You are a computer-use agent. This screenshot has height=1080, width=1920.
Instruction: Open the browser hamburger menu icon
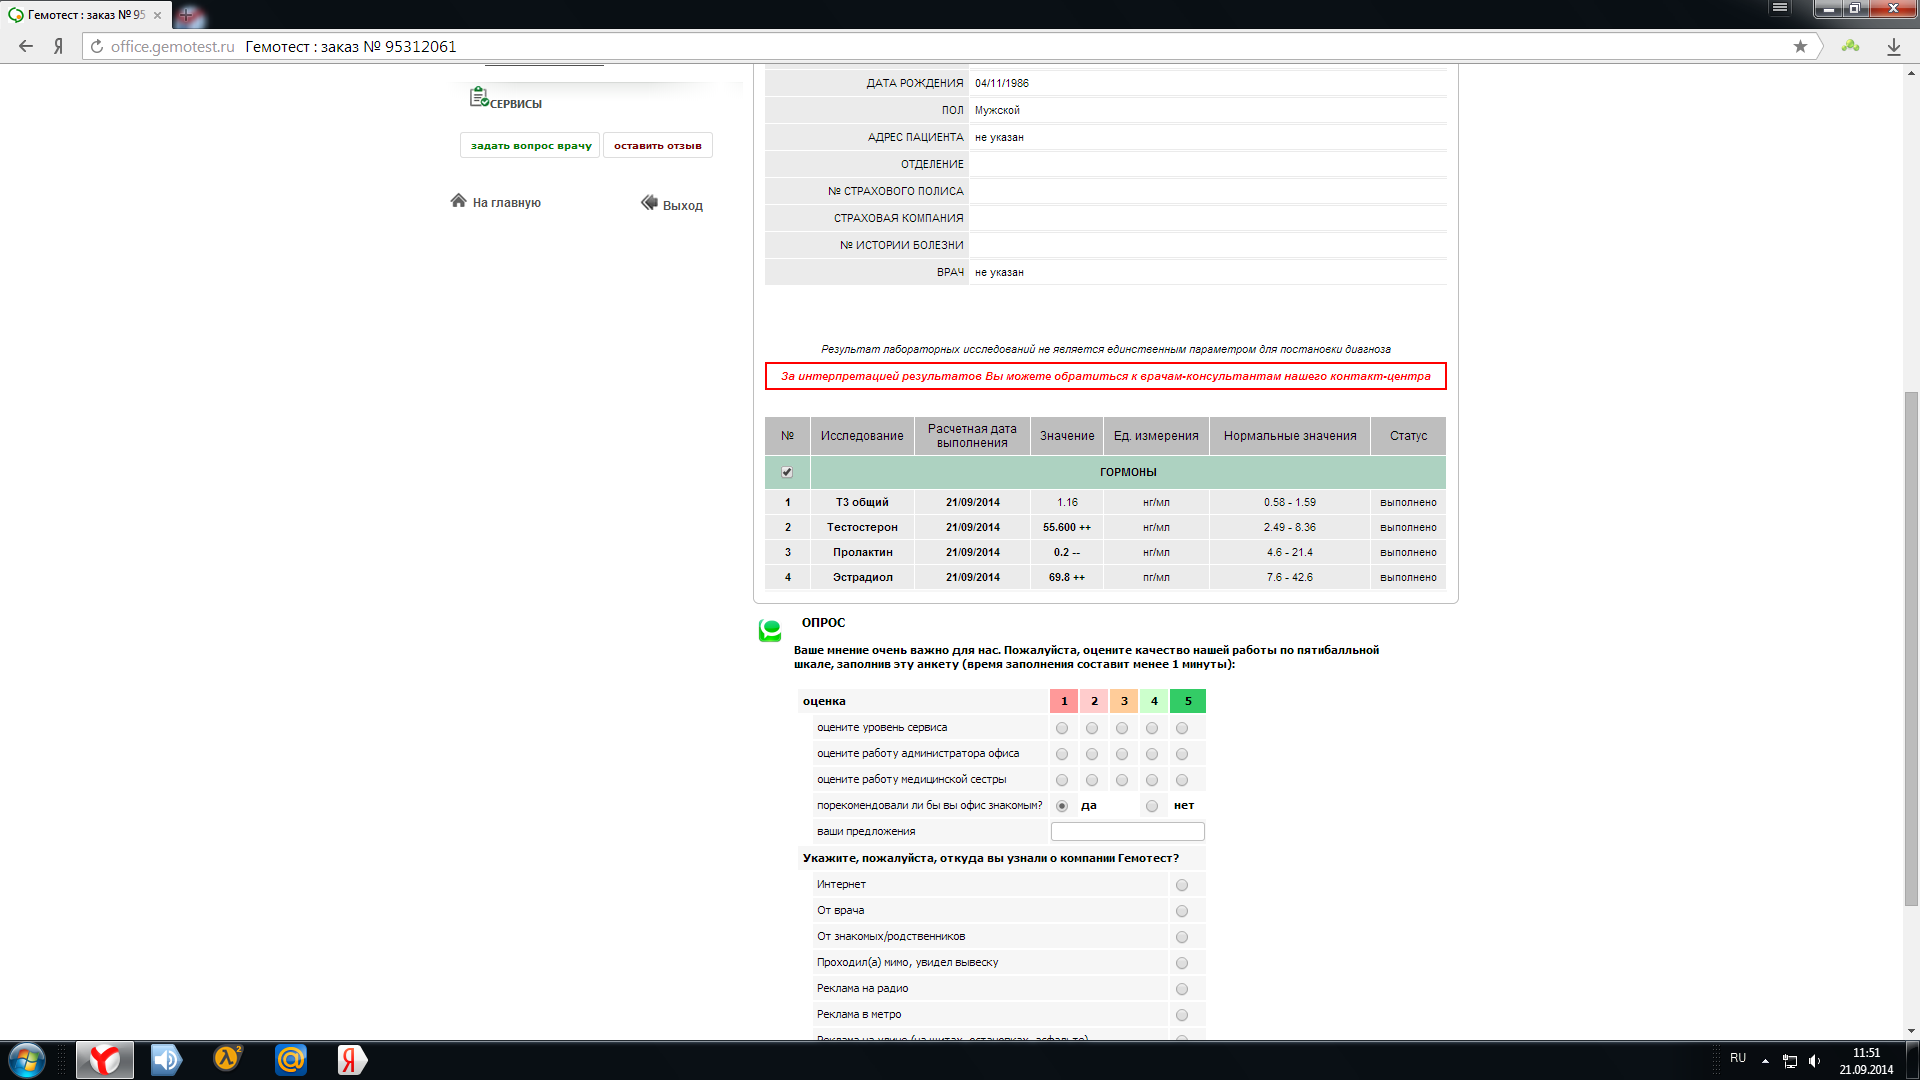1780,8
